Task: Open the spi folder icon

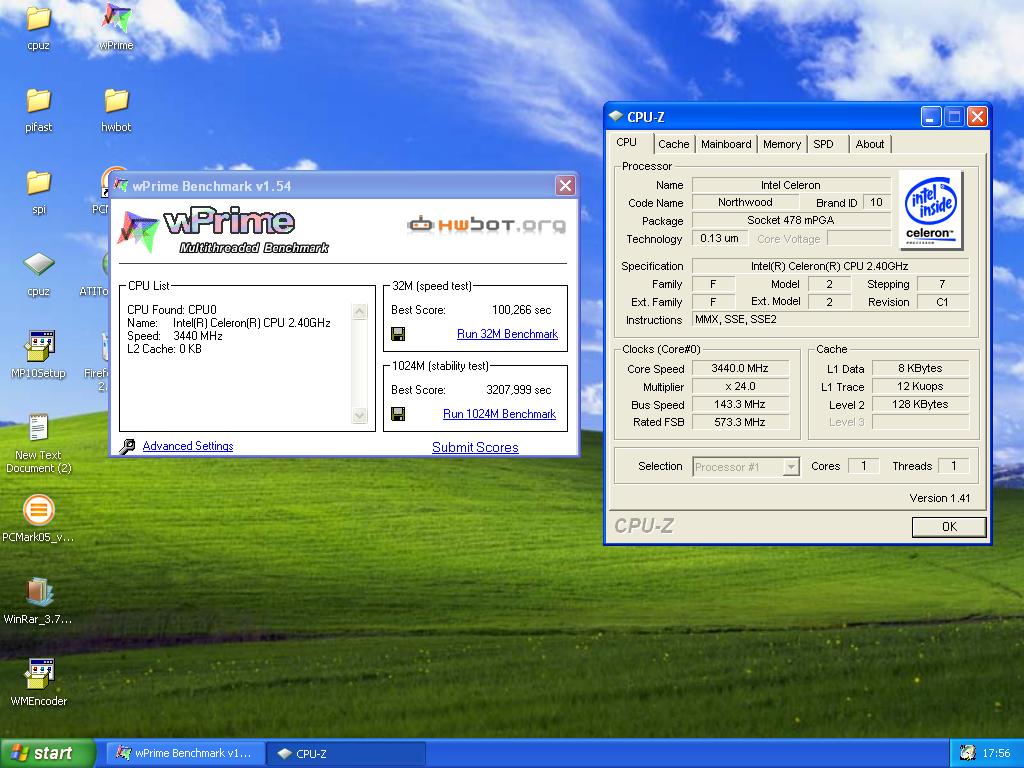Action: [38, 191]
